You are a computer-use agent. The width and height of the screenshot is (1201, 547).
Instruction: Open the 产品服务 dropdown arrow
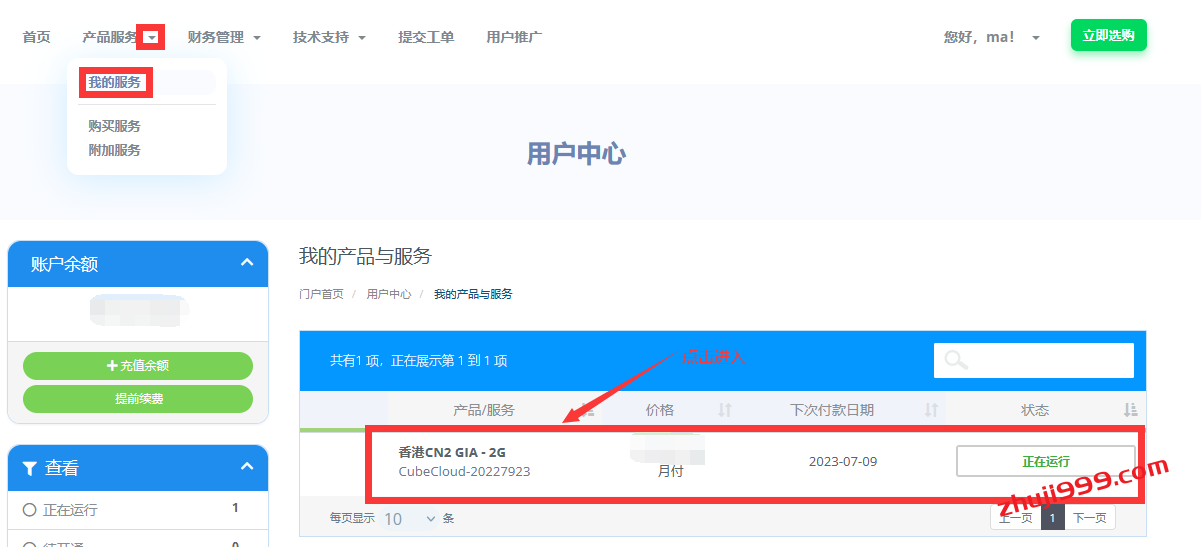click(x=151, y=38)
